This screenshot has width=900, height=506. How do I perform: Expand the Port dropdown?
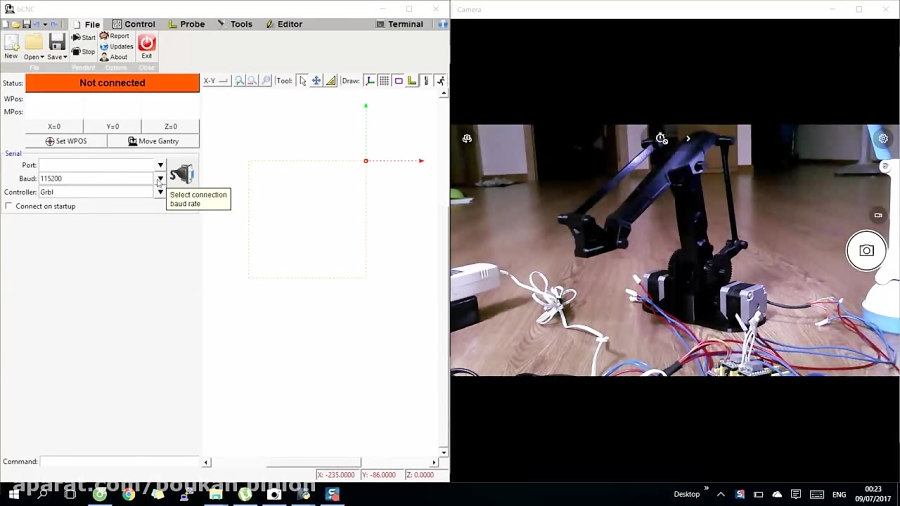pyautogui.click(x=160, y=165)
